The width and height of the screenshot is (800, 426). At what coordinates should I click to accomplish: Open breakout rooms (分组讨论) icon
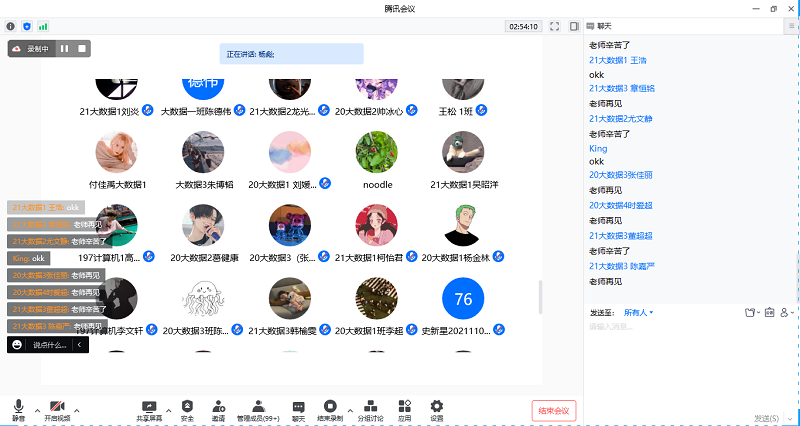(x=370, y=409)
